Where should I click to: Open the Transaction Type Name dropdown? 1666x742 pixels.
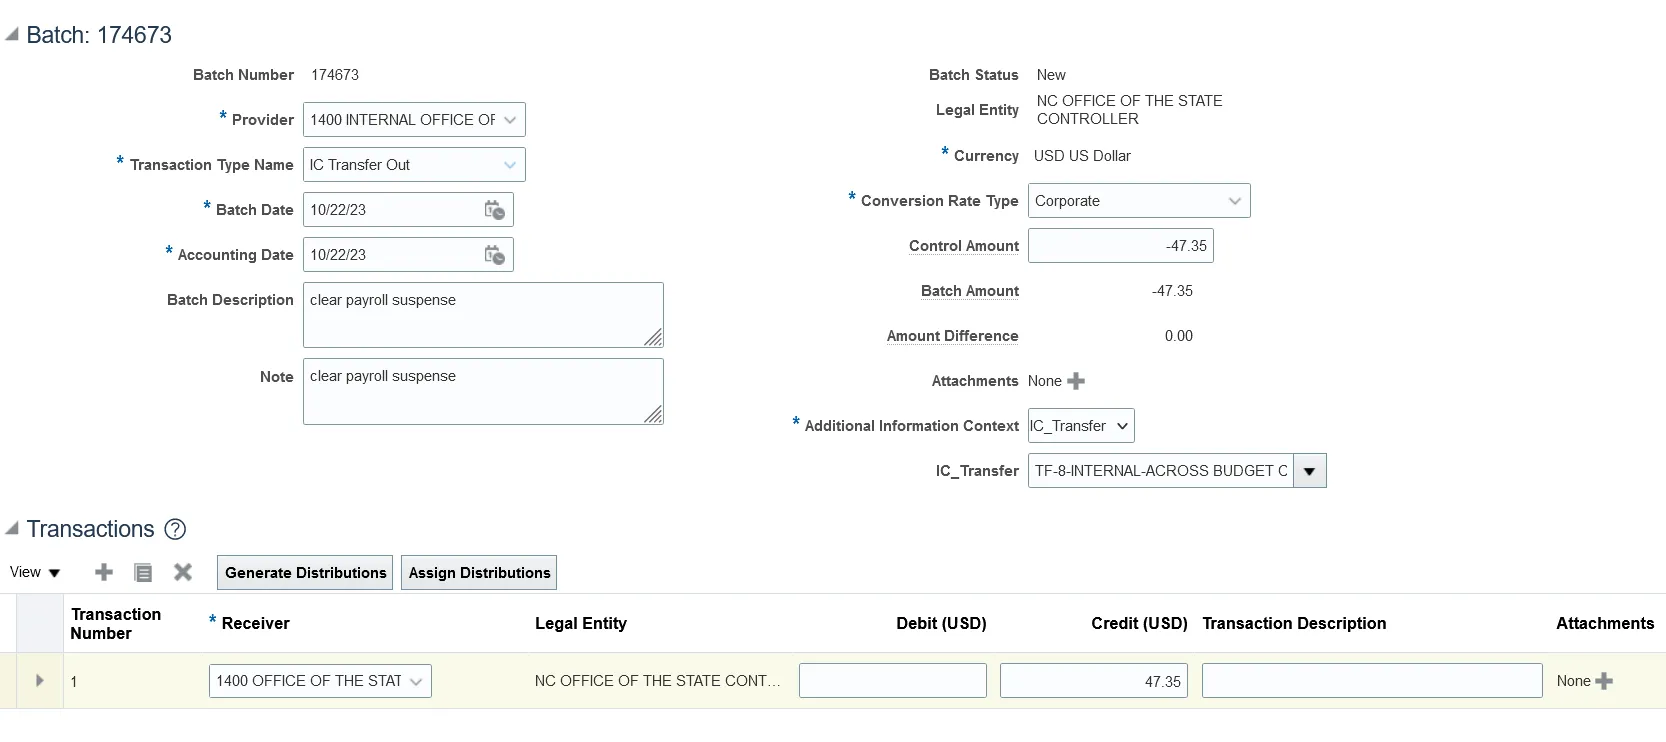pos(510,165)
